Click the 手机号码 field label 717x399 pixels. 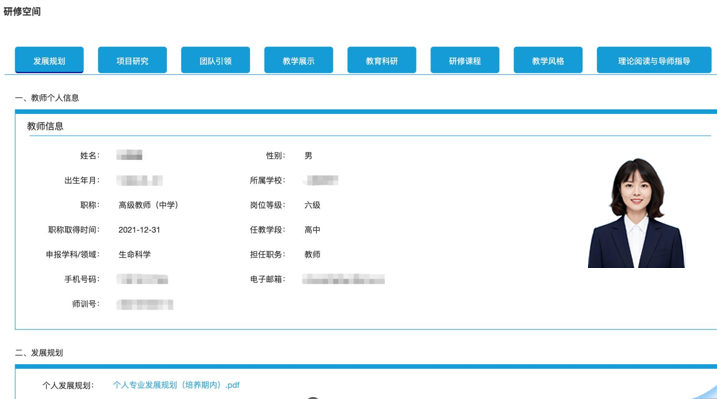(x=82, y=279)
